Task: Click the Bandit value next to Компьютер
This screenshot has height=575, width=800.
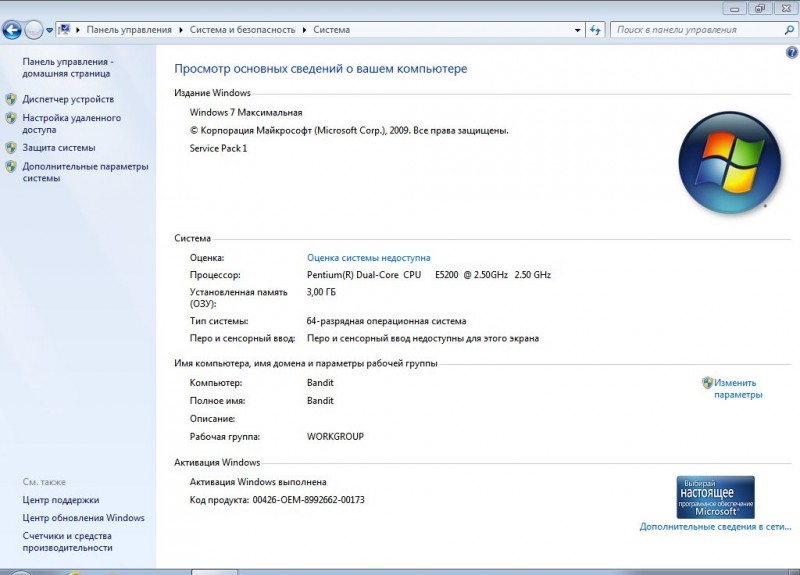Action: [320, 383]
